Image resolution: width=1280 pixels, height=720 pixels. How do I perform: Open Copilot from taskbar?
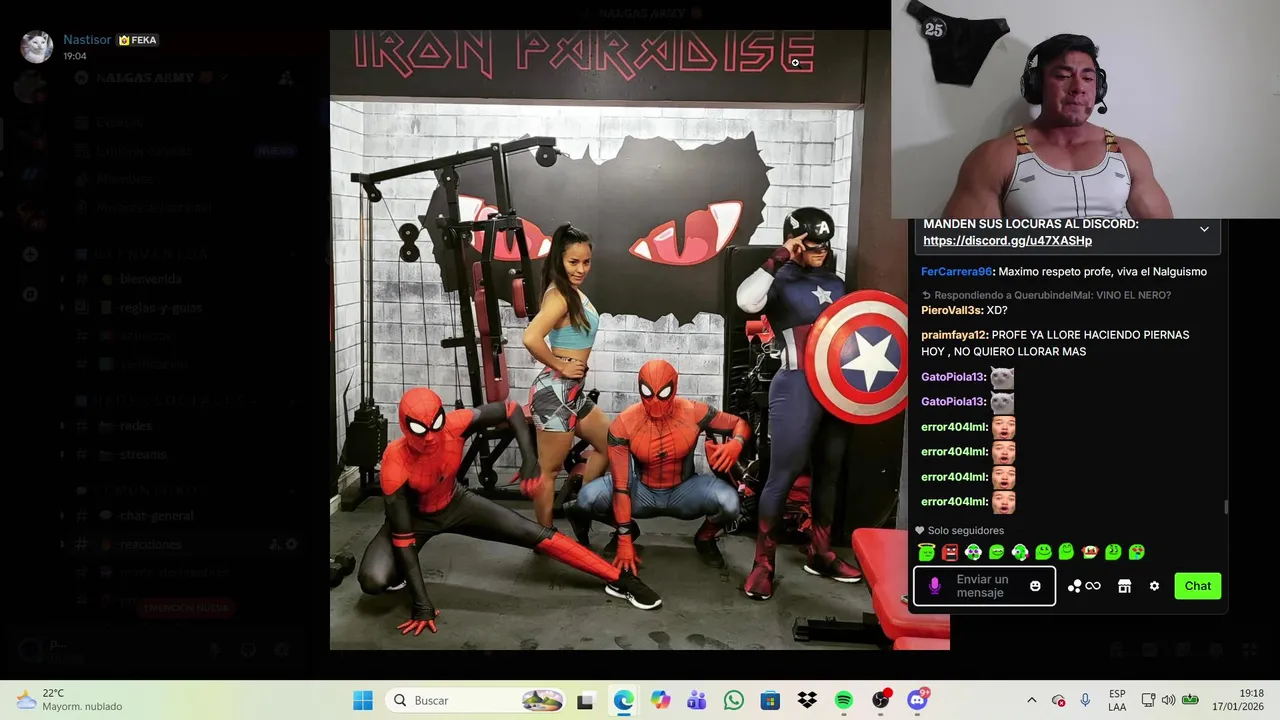pos(660,700)
